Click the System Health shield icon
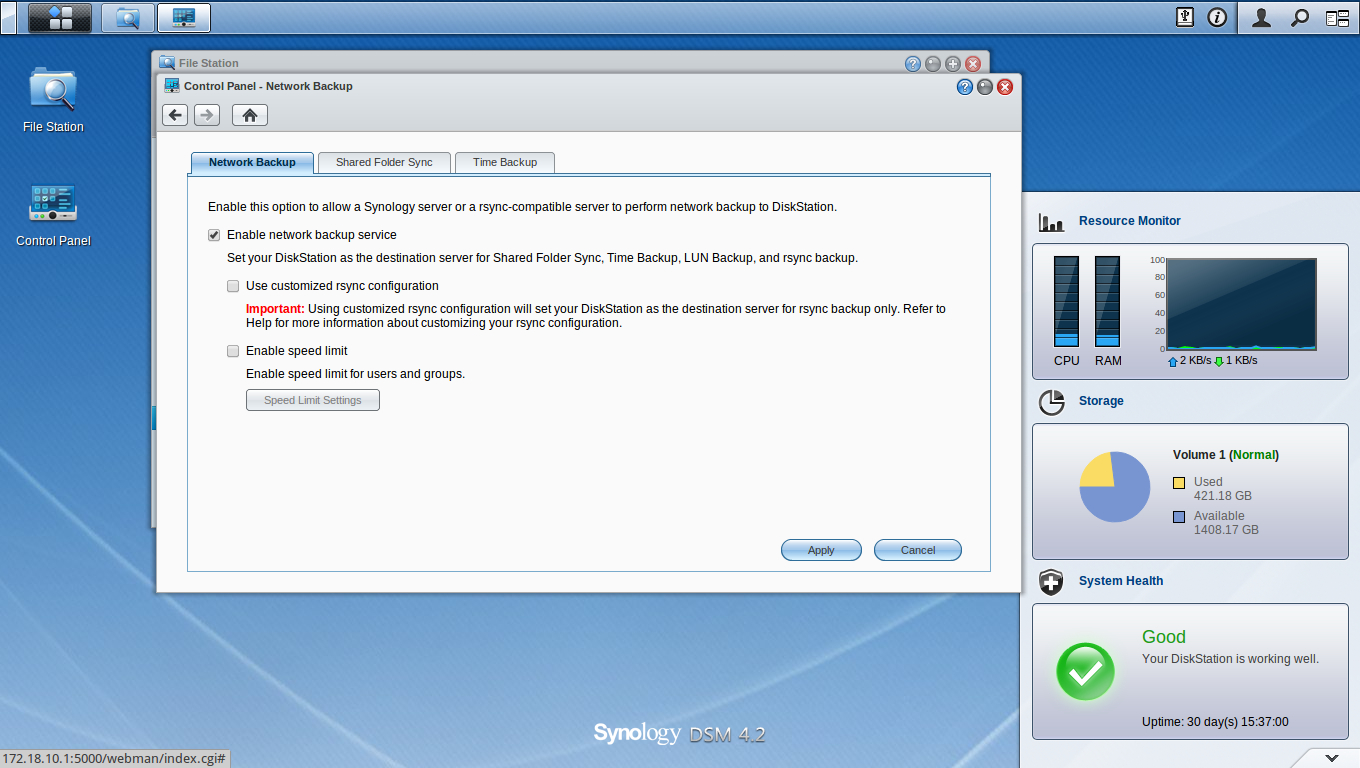The height and width of the screenshot is (768, 1360). click(x=1051, y=582)
